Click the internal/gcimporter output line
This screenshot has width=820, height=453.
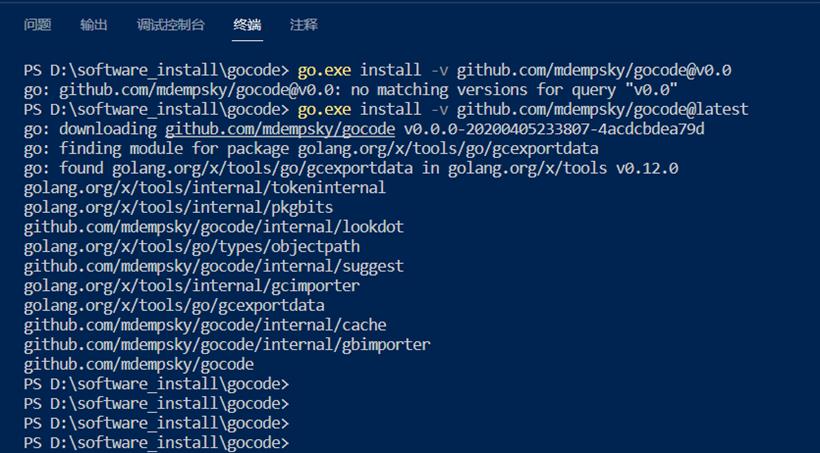click(191, 286)
